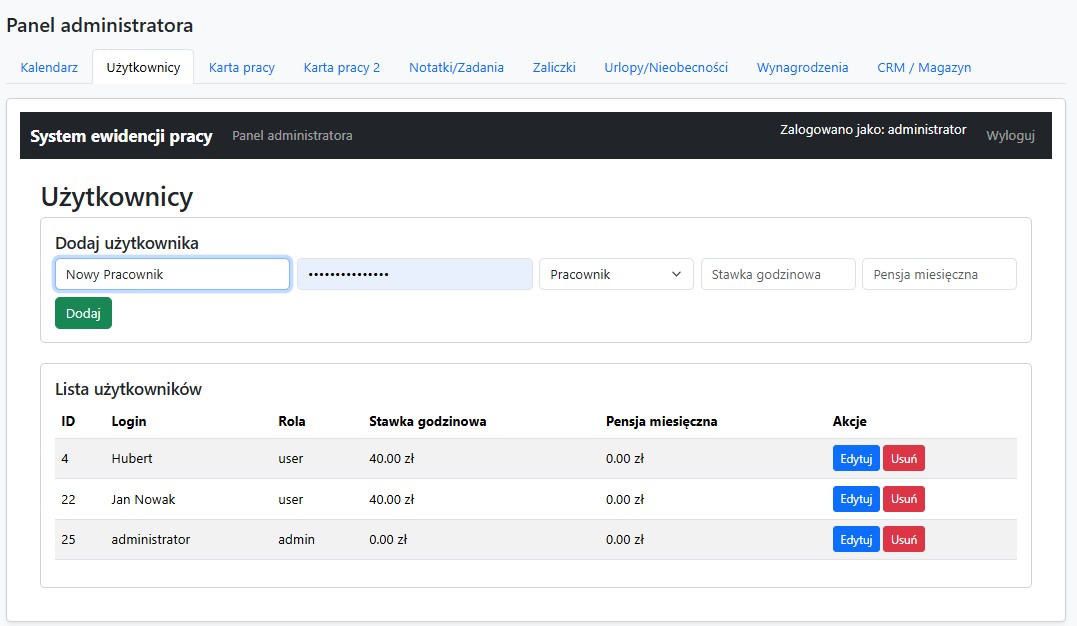Select the Zaliczki tab
The height and width of the screenshot is (626, 1077).
coord(554,67)
